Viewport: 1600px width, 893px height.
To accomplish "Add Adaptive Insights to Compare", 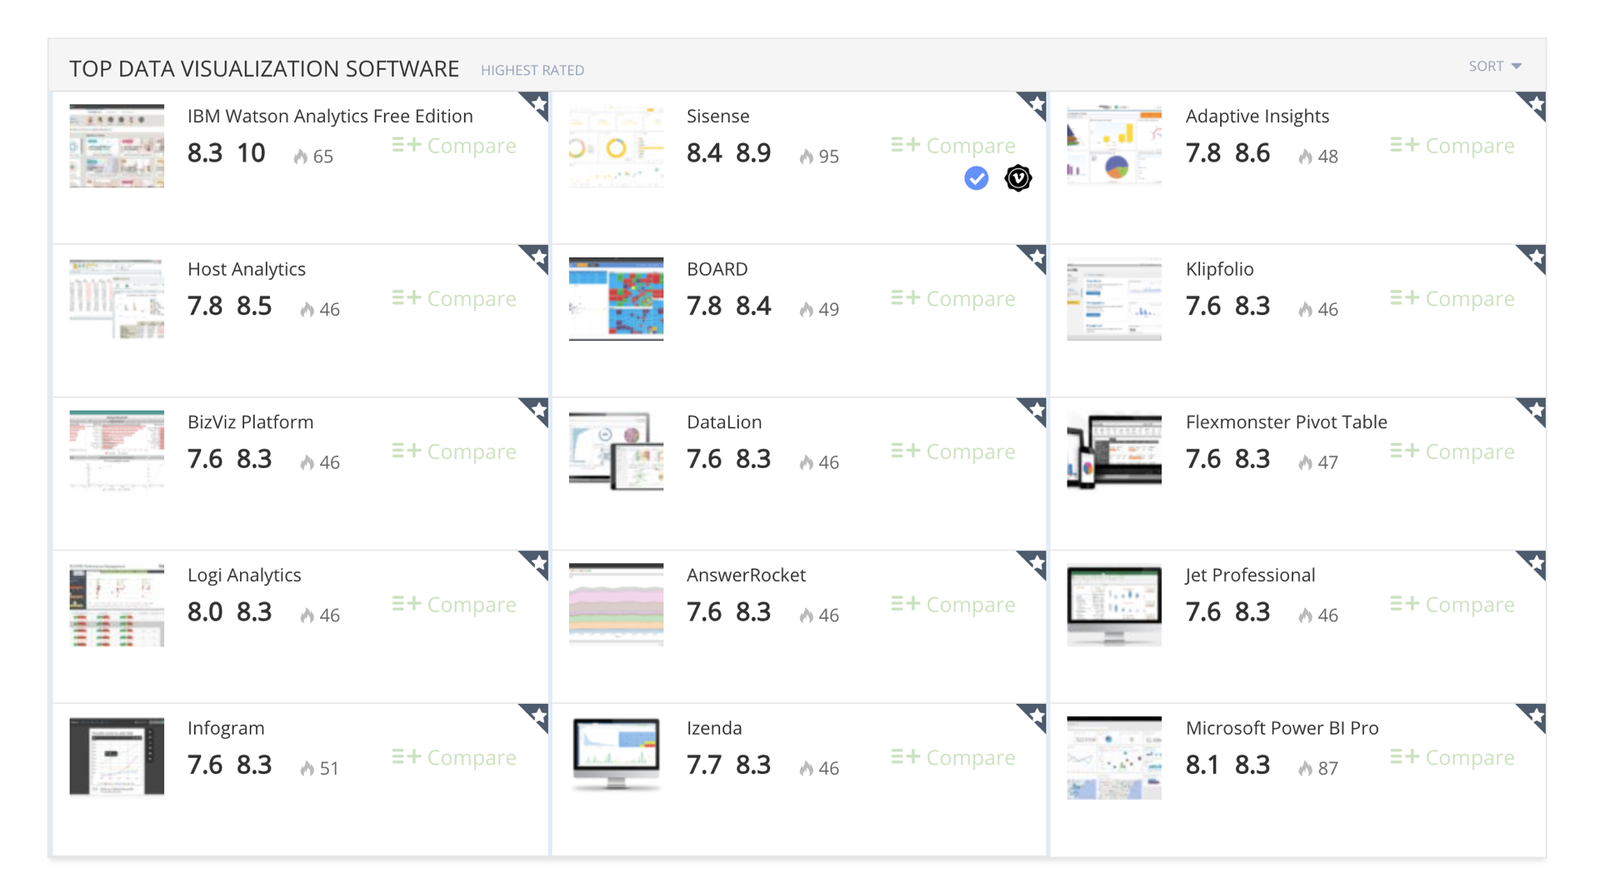I will 1452,146.
